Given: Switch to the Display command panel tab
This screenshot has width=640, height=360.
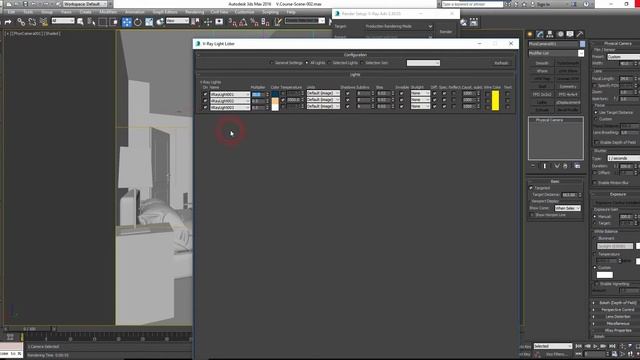Looking at the screenshot, I should point(570,34).
